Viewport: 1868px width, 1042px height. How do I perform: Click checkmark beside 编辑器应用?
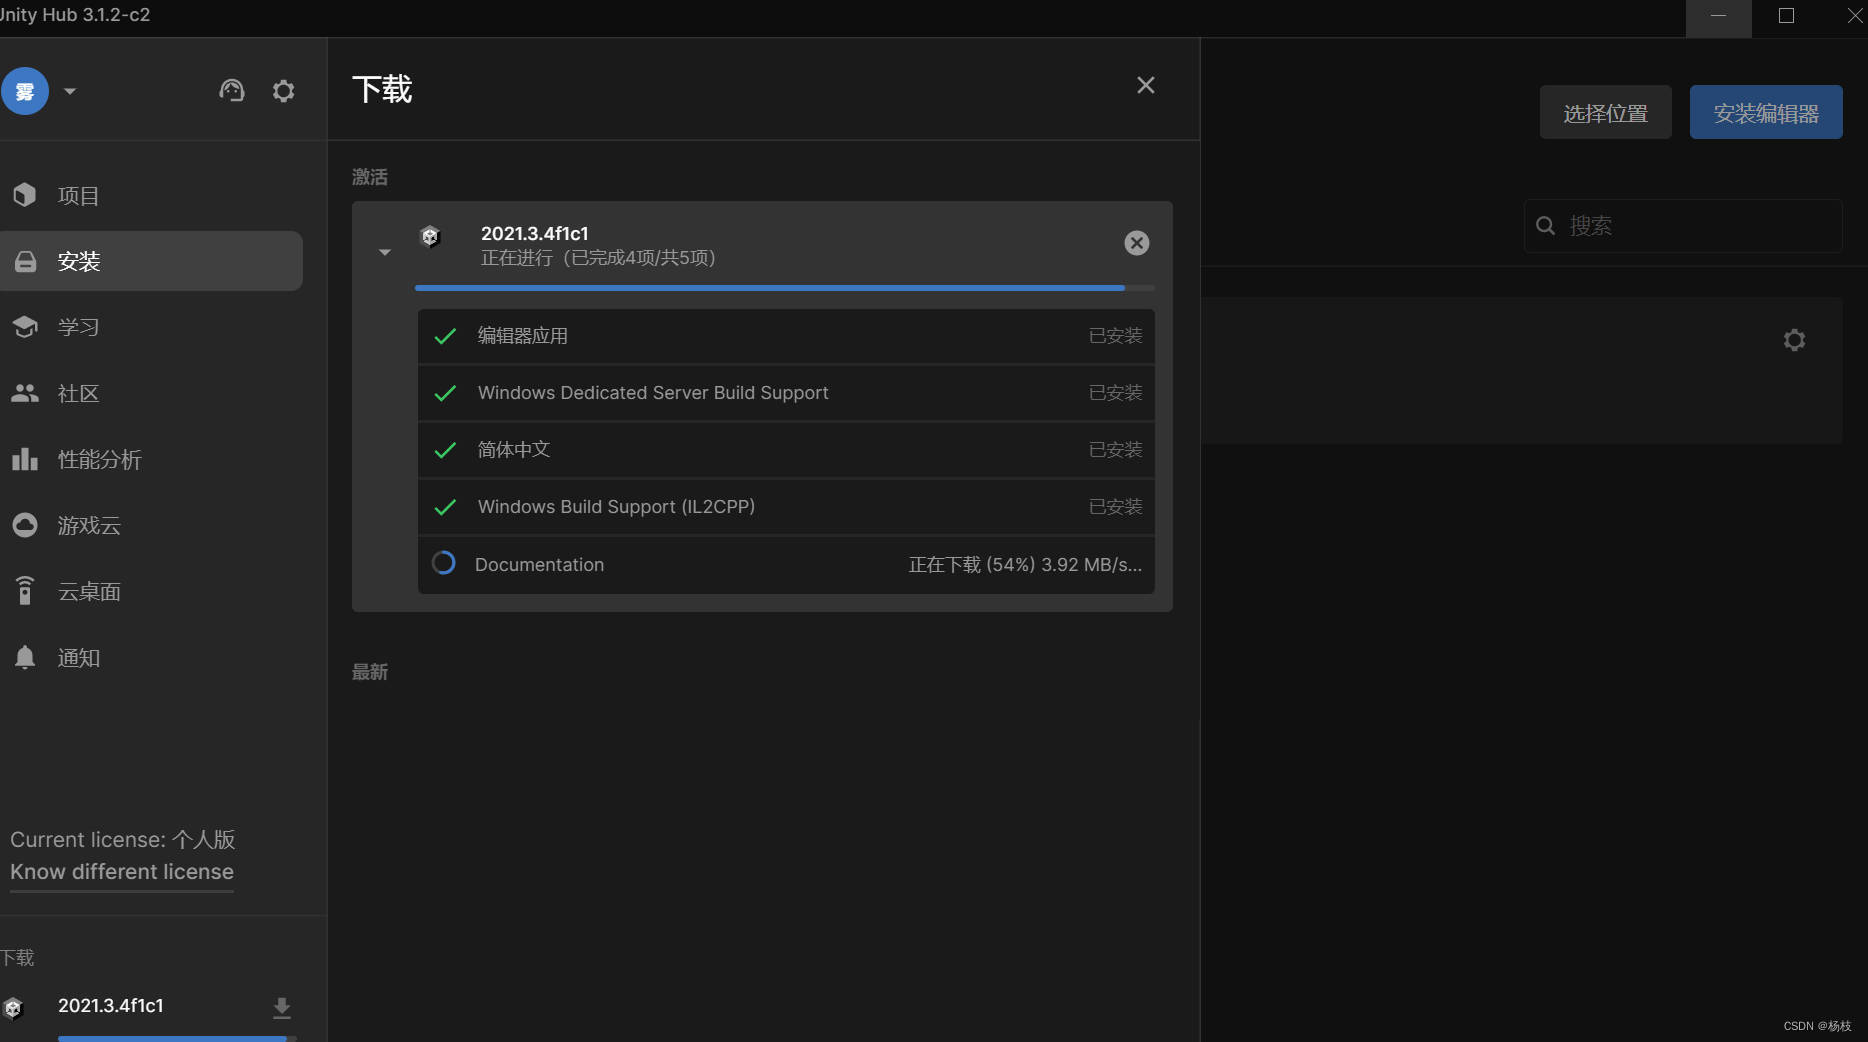pos(445,336)
